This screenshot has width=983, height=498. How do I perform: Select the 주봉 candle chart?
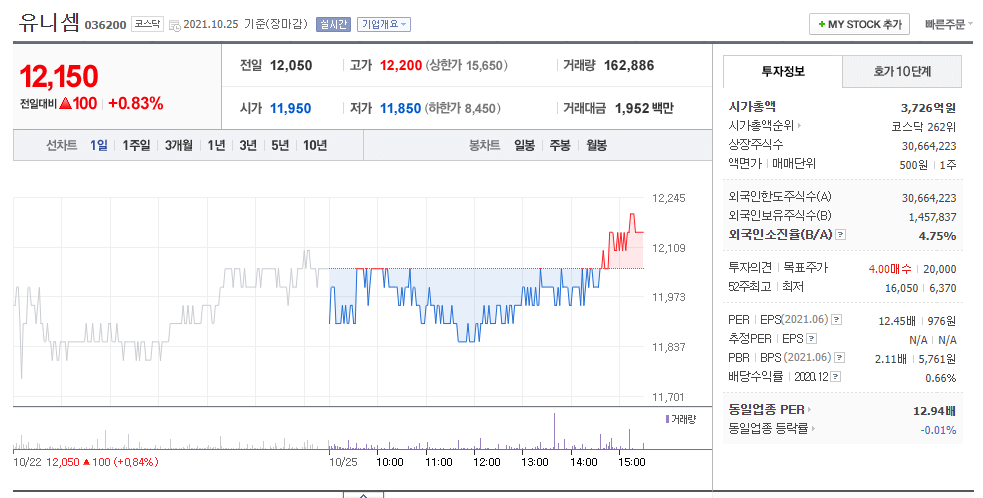pos(560,146)
